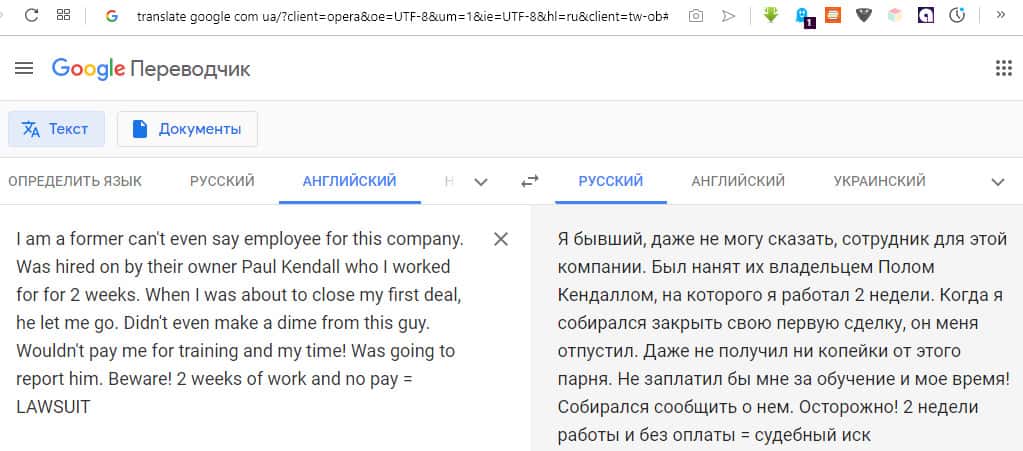The width and height of the screenshot is (1023, 451).
Task: Clear the source text
Action: (501, 239)
